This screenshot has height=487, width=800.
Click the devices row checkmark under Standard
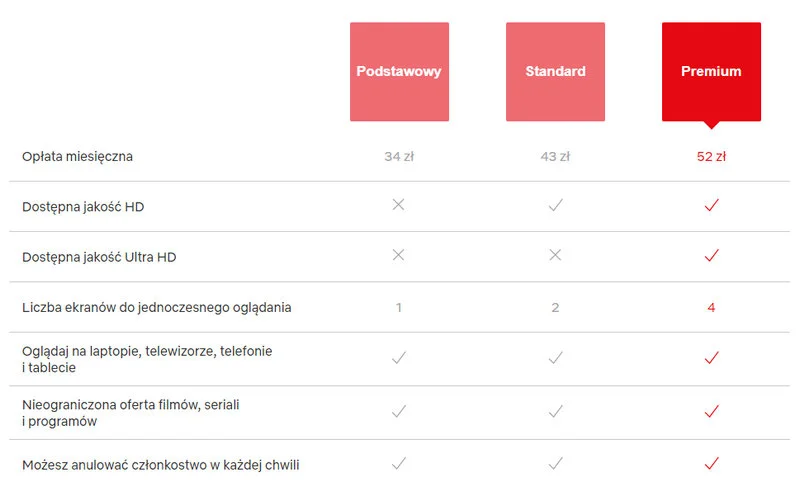pyautogui.click(x=556, y=357)
